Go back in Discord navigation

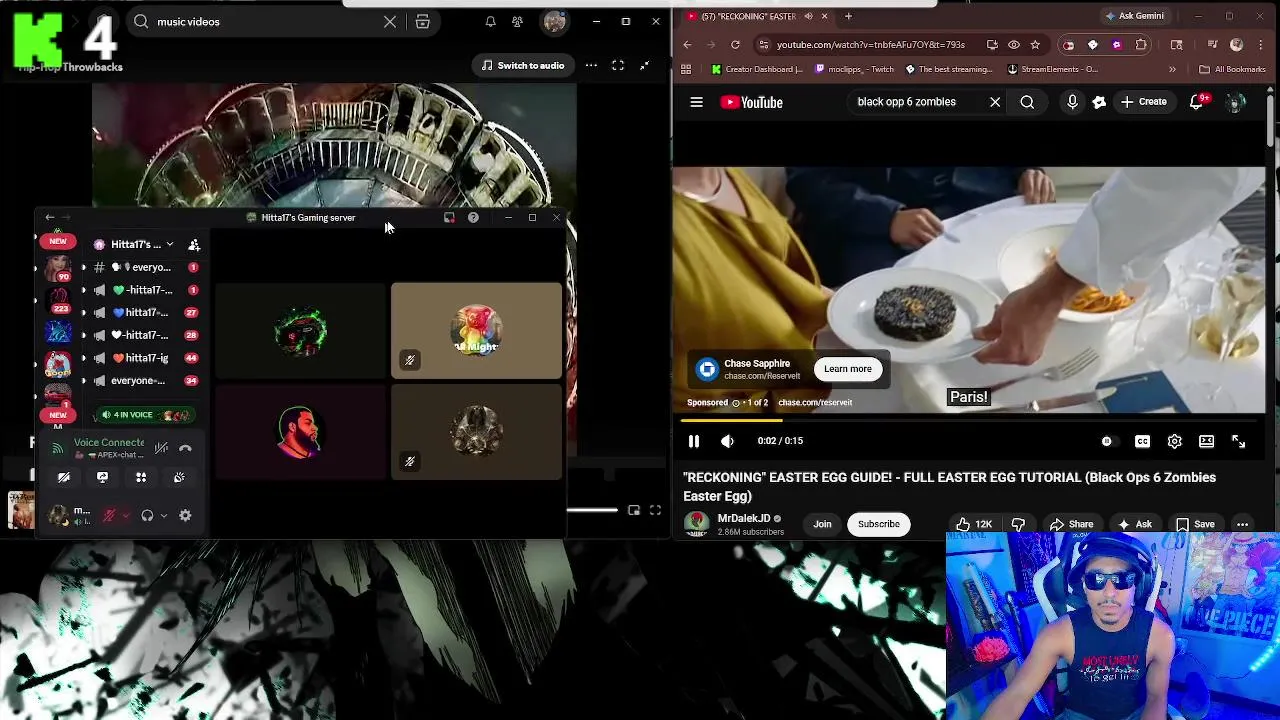point(49,218)
